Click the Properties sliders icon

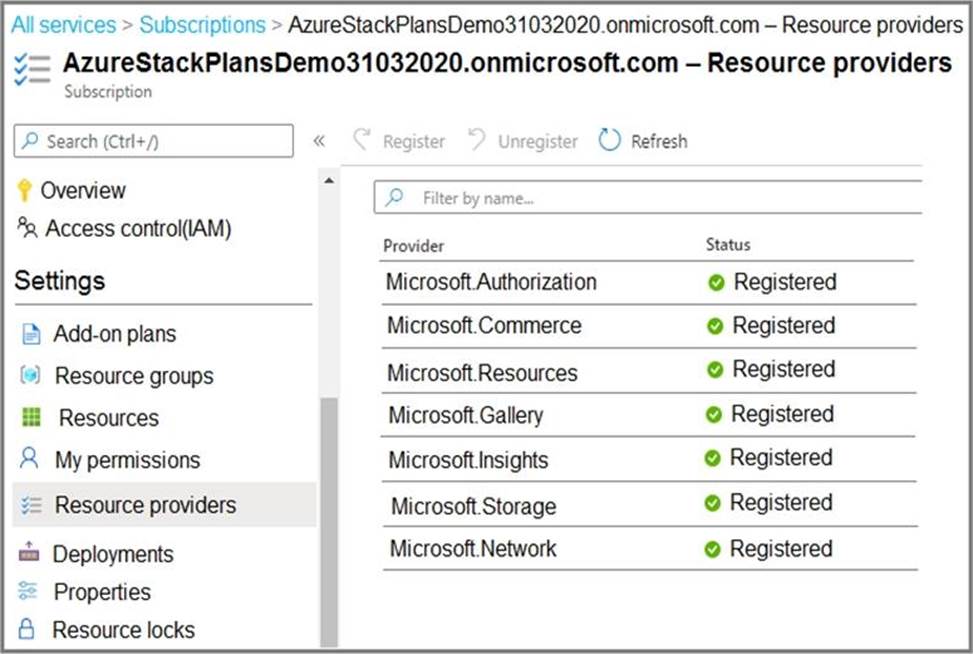28,590
